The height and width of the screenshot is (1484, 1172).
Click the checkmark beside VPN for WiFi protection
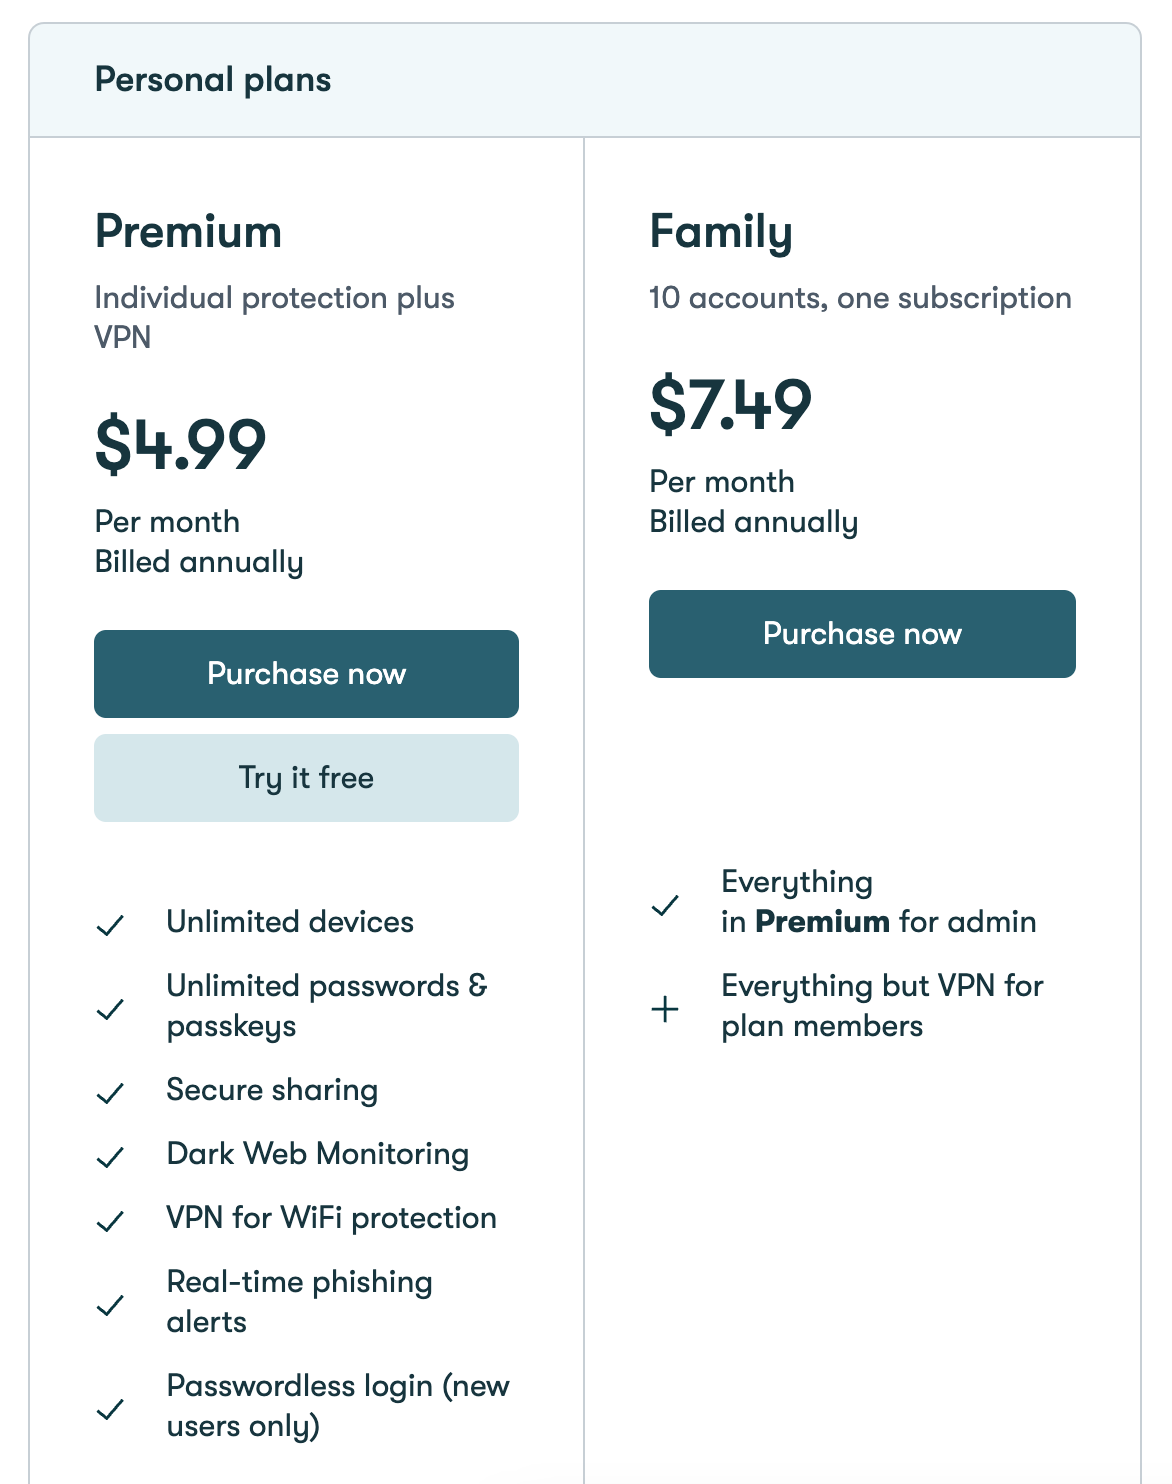(x=110, y=1221)
